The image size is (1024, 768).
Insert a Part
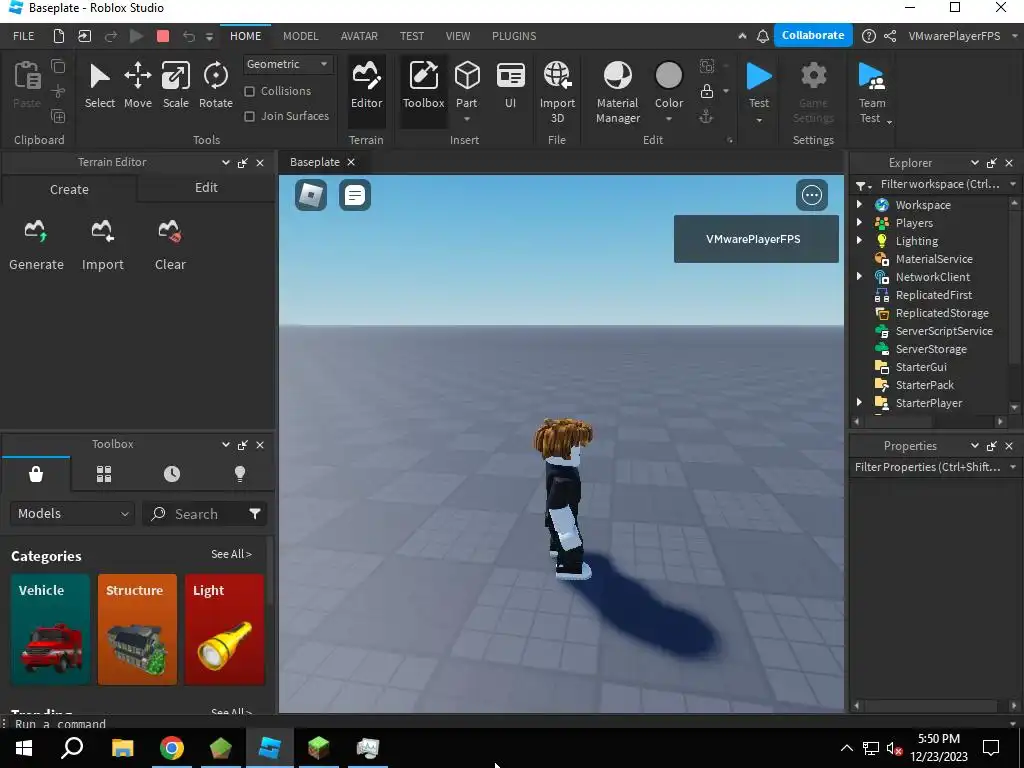pos(467,84)
